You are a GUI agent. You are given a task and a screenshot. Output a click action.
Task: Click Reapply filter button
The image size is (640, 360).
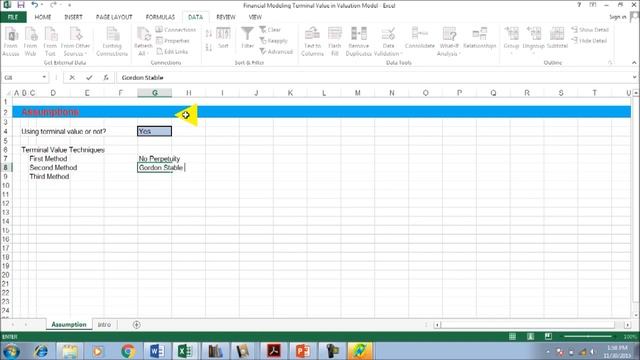point(273,41)
